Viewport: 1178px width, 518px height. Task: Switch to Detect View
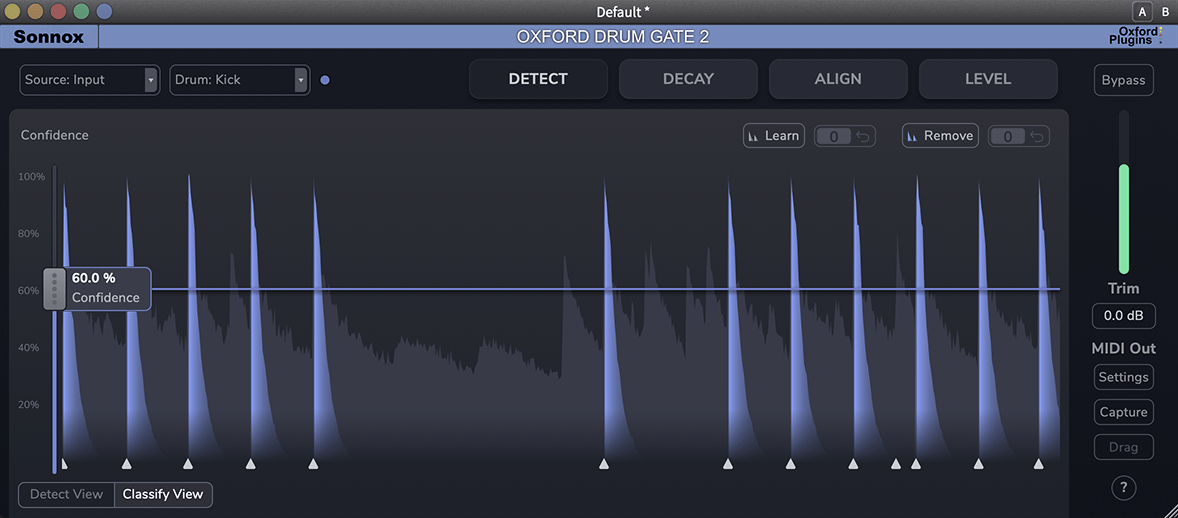click(66, 494)
